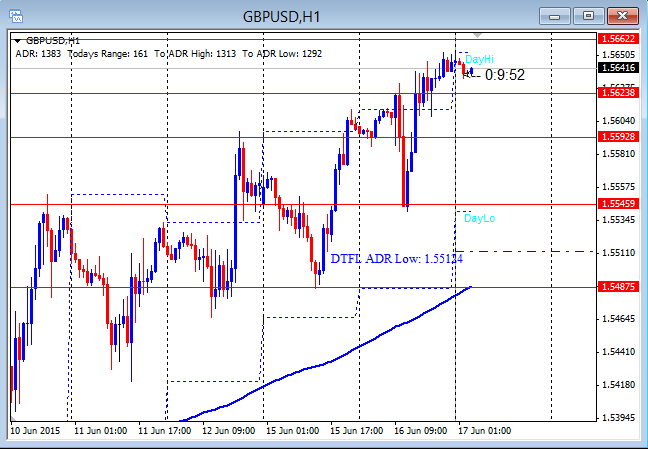This screenshot has height=449, width=648.
Task: Click the 10 Jun 2015 date label
Action: click(35, 431)
